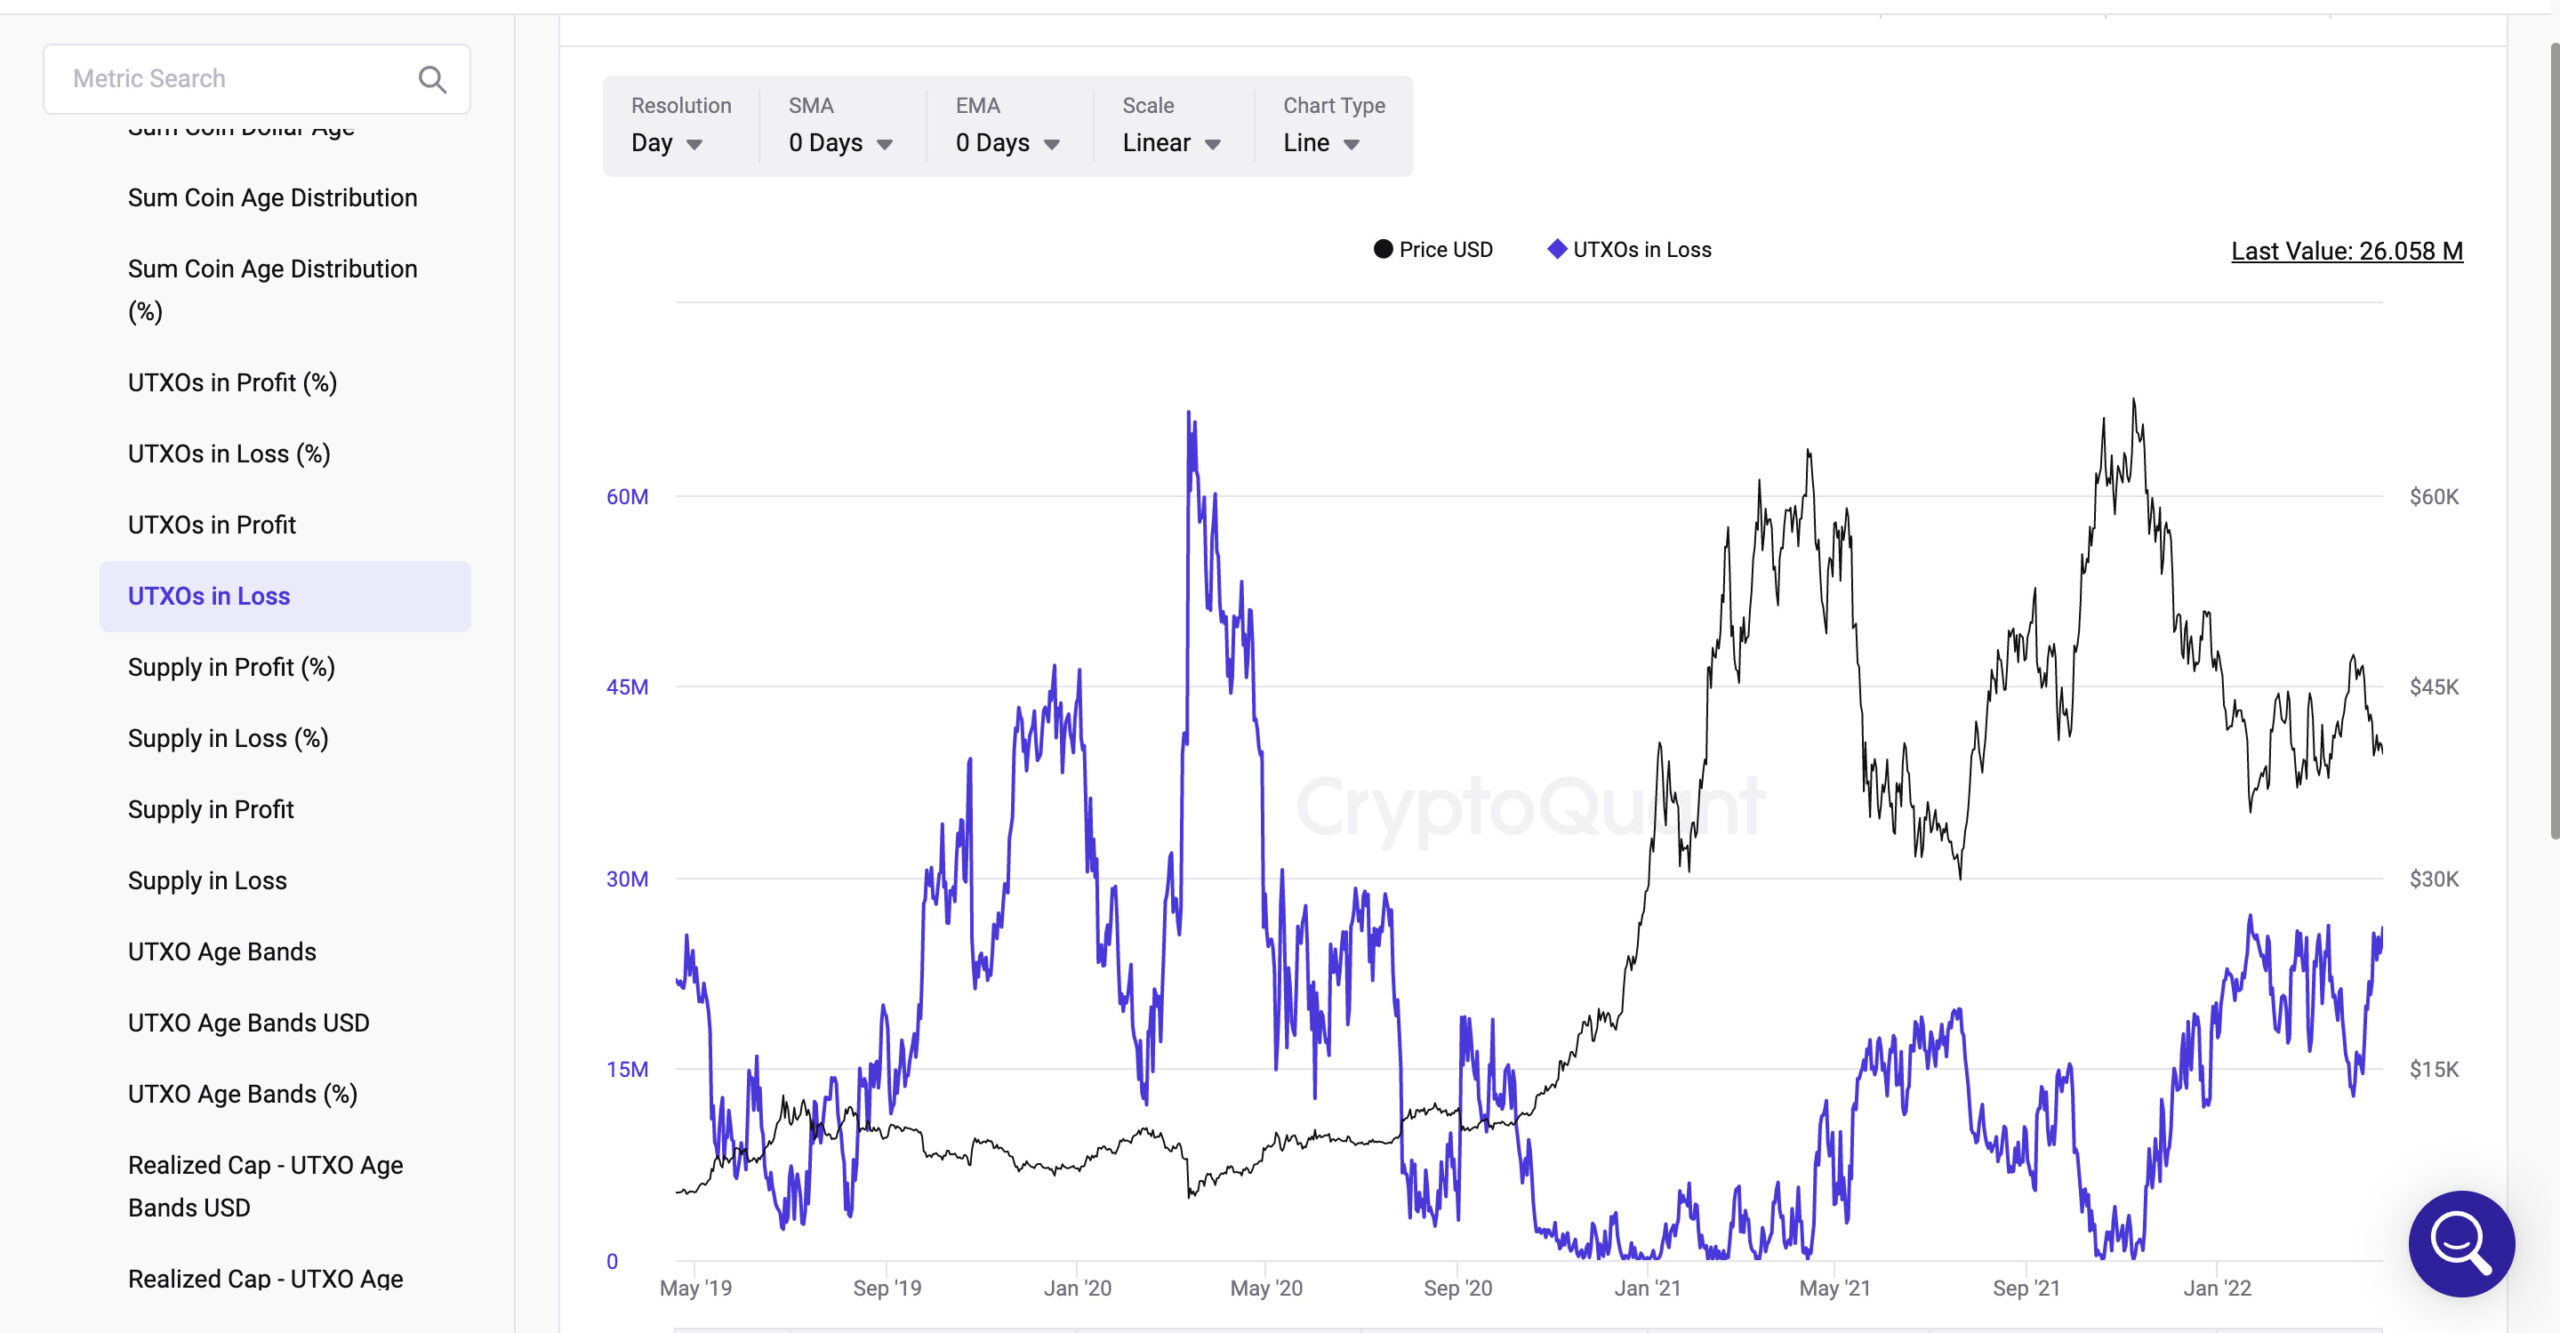Select Supply in Loss (%) metric
The width and height of the screenshot is (2560, 1333).
pyautogui.click(x=228, y=738)
